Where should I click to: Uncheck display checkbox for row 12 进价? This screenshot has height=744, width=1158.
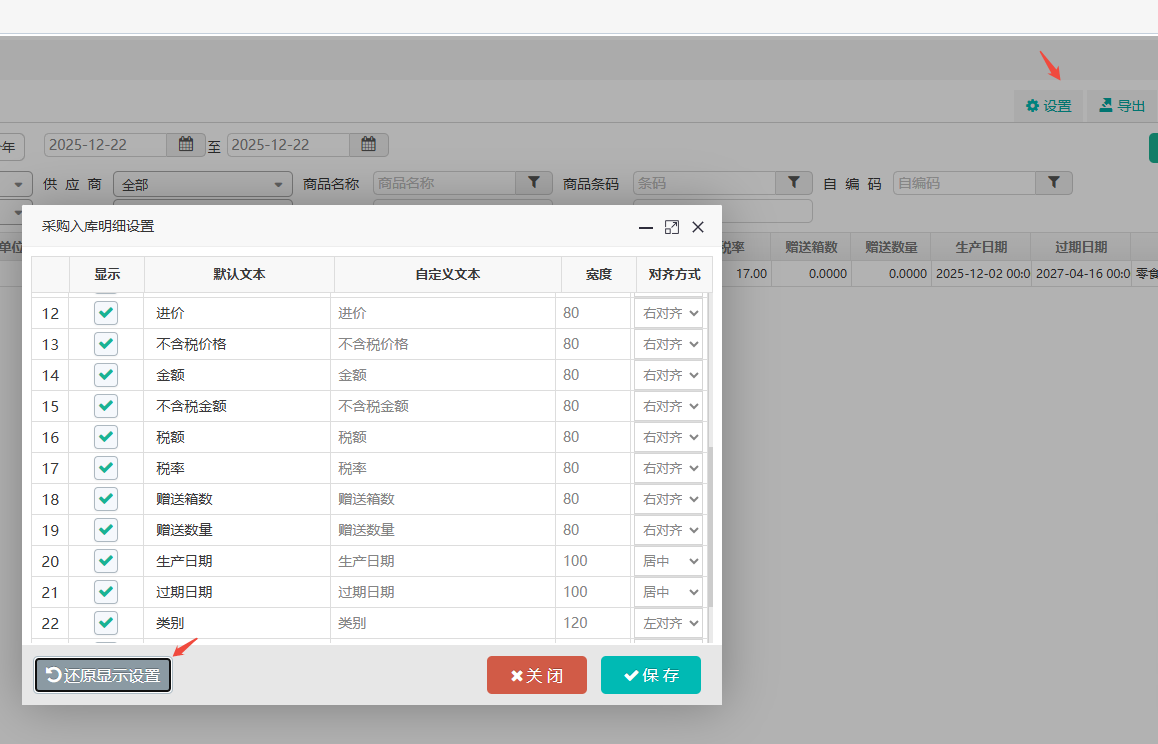[x=106, y=313]
